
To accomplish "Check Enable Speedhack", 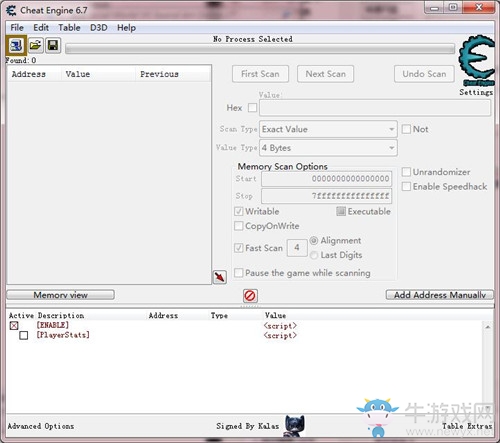I will click(406, 186).
